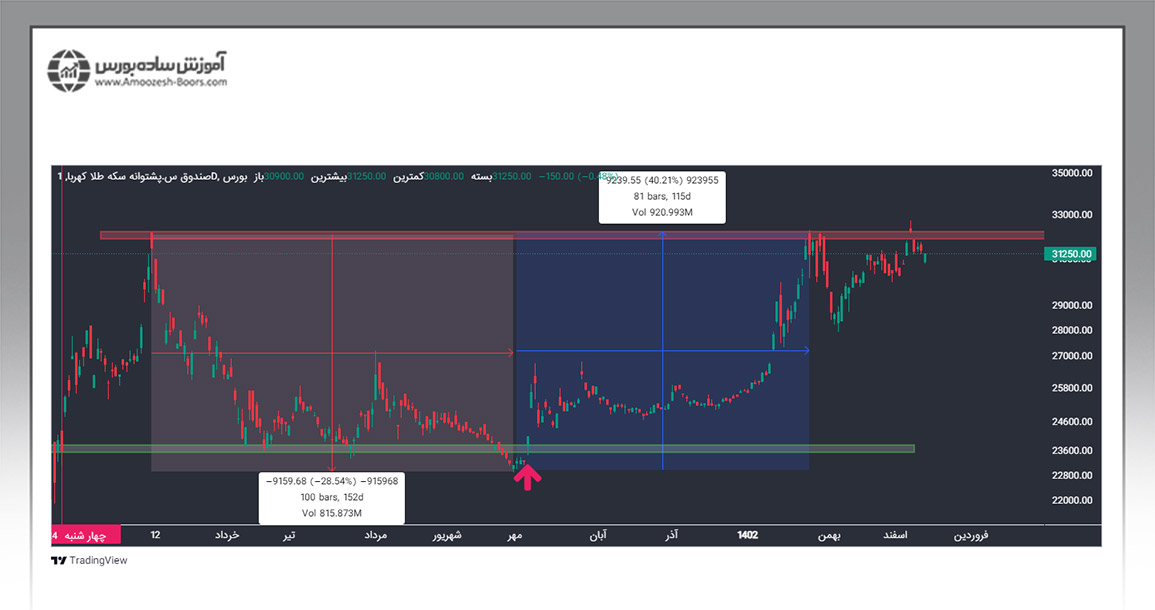Click the 35000.00 level on price axis

pos(1071,174)
